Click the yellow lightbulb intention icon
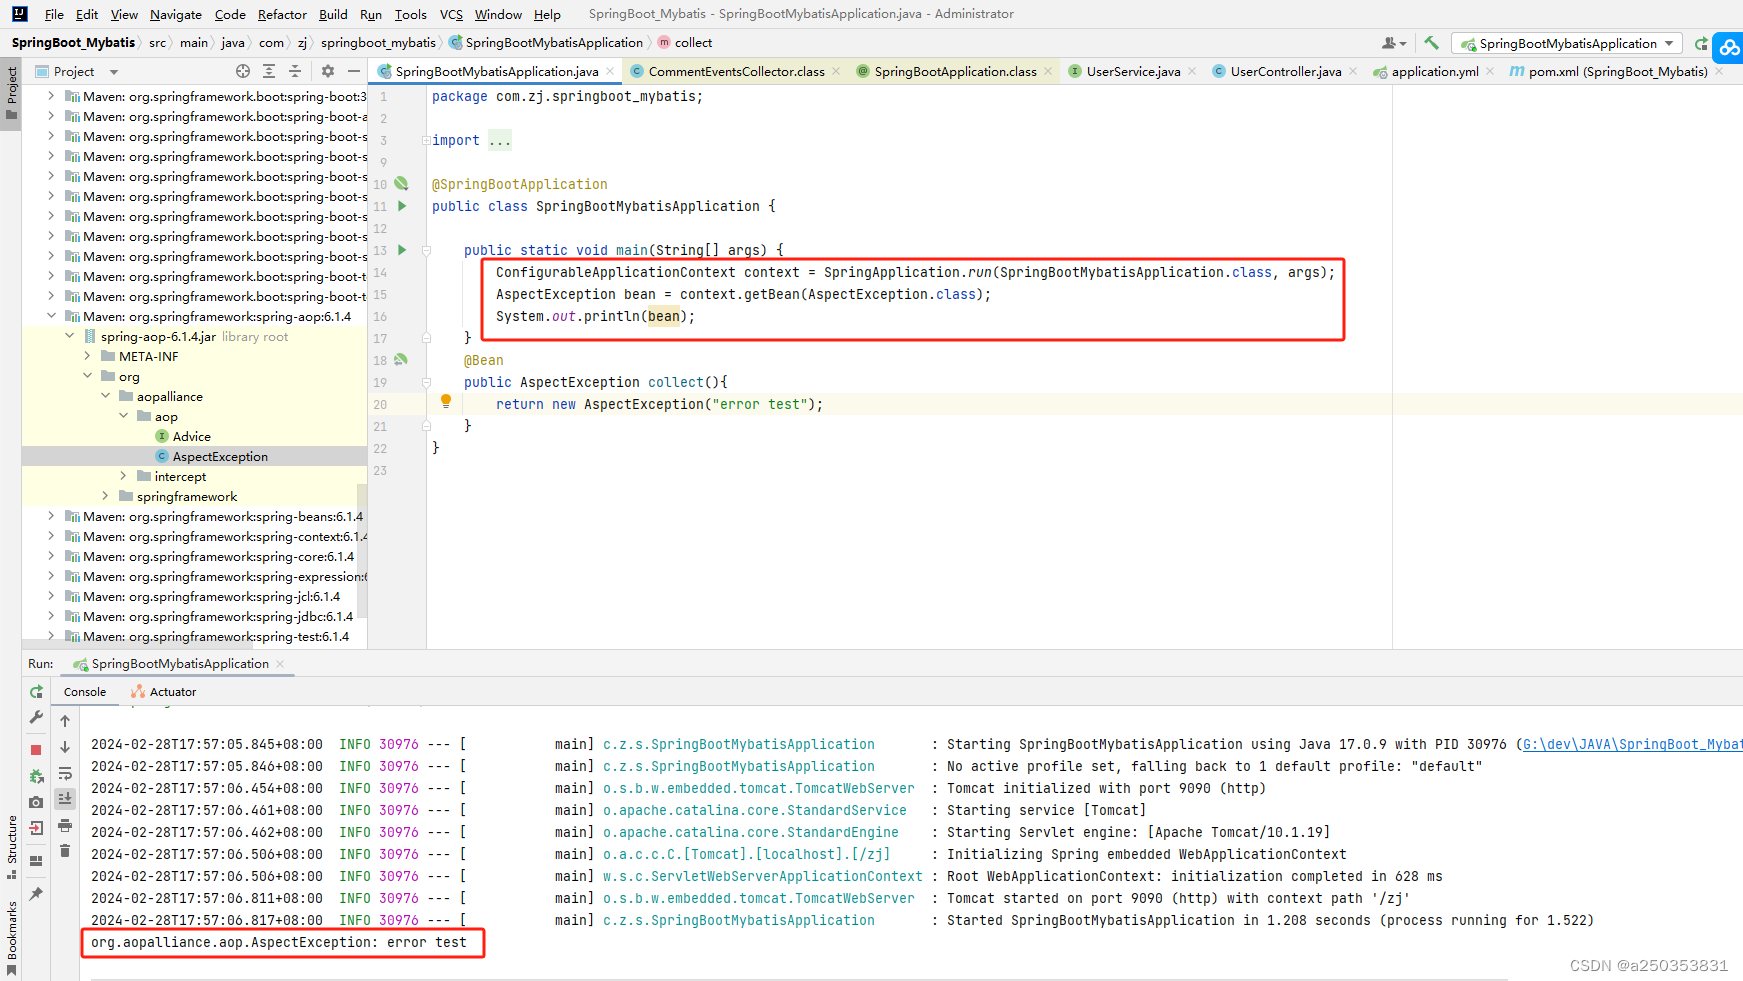 446,402
